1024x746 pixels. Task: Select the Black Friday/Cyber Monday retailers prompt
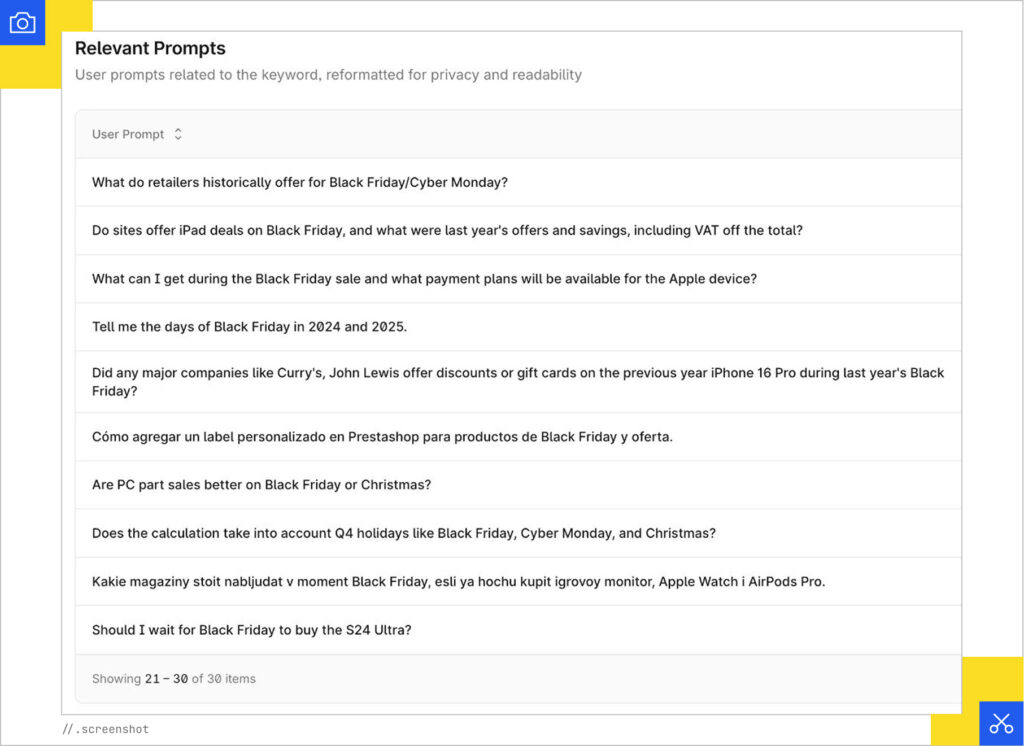[x=300, y=182]
